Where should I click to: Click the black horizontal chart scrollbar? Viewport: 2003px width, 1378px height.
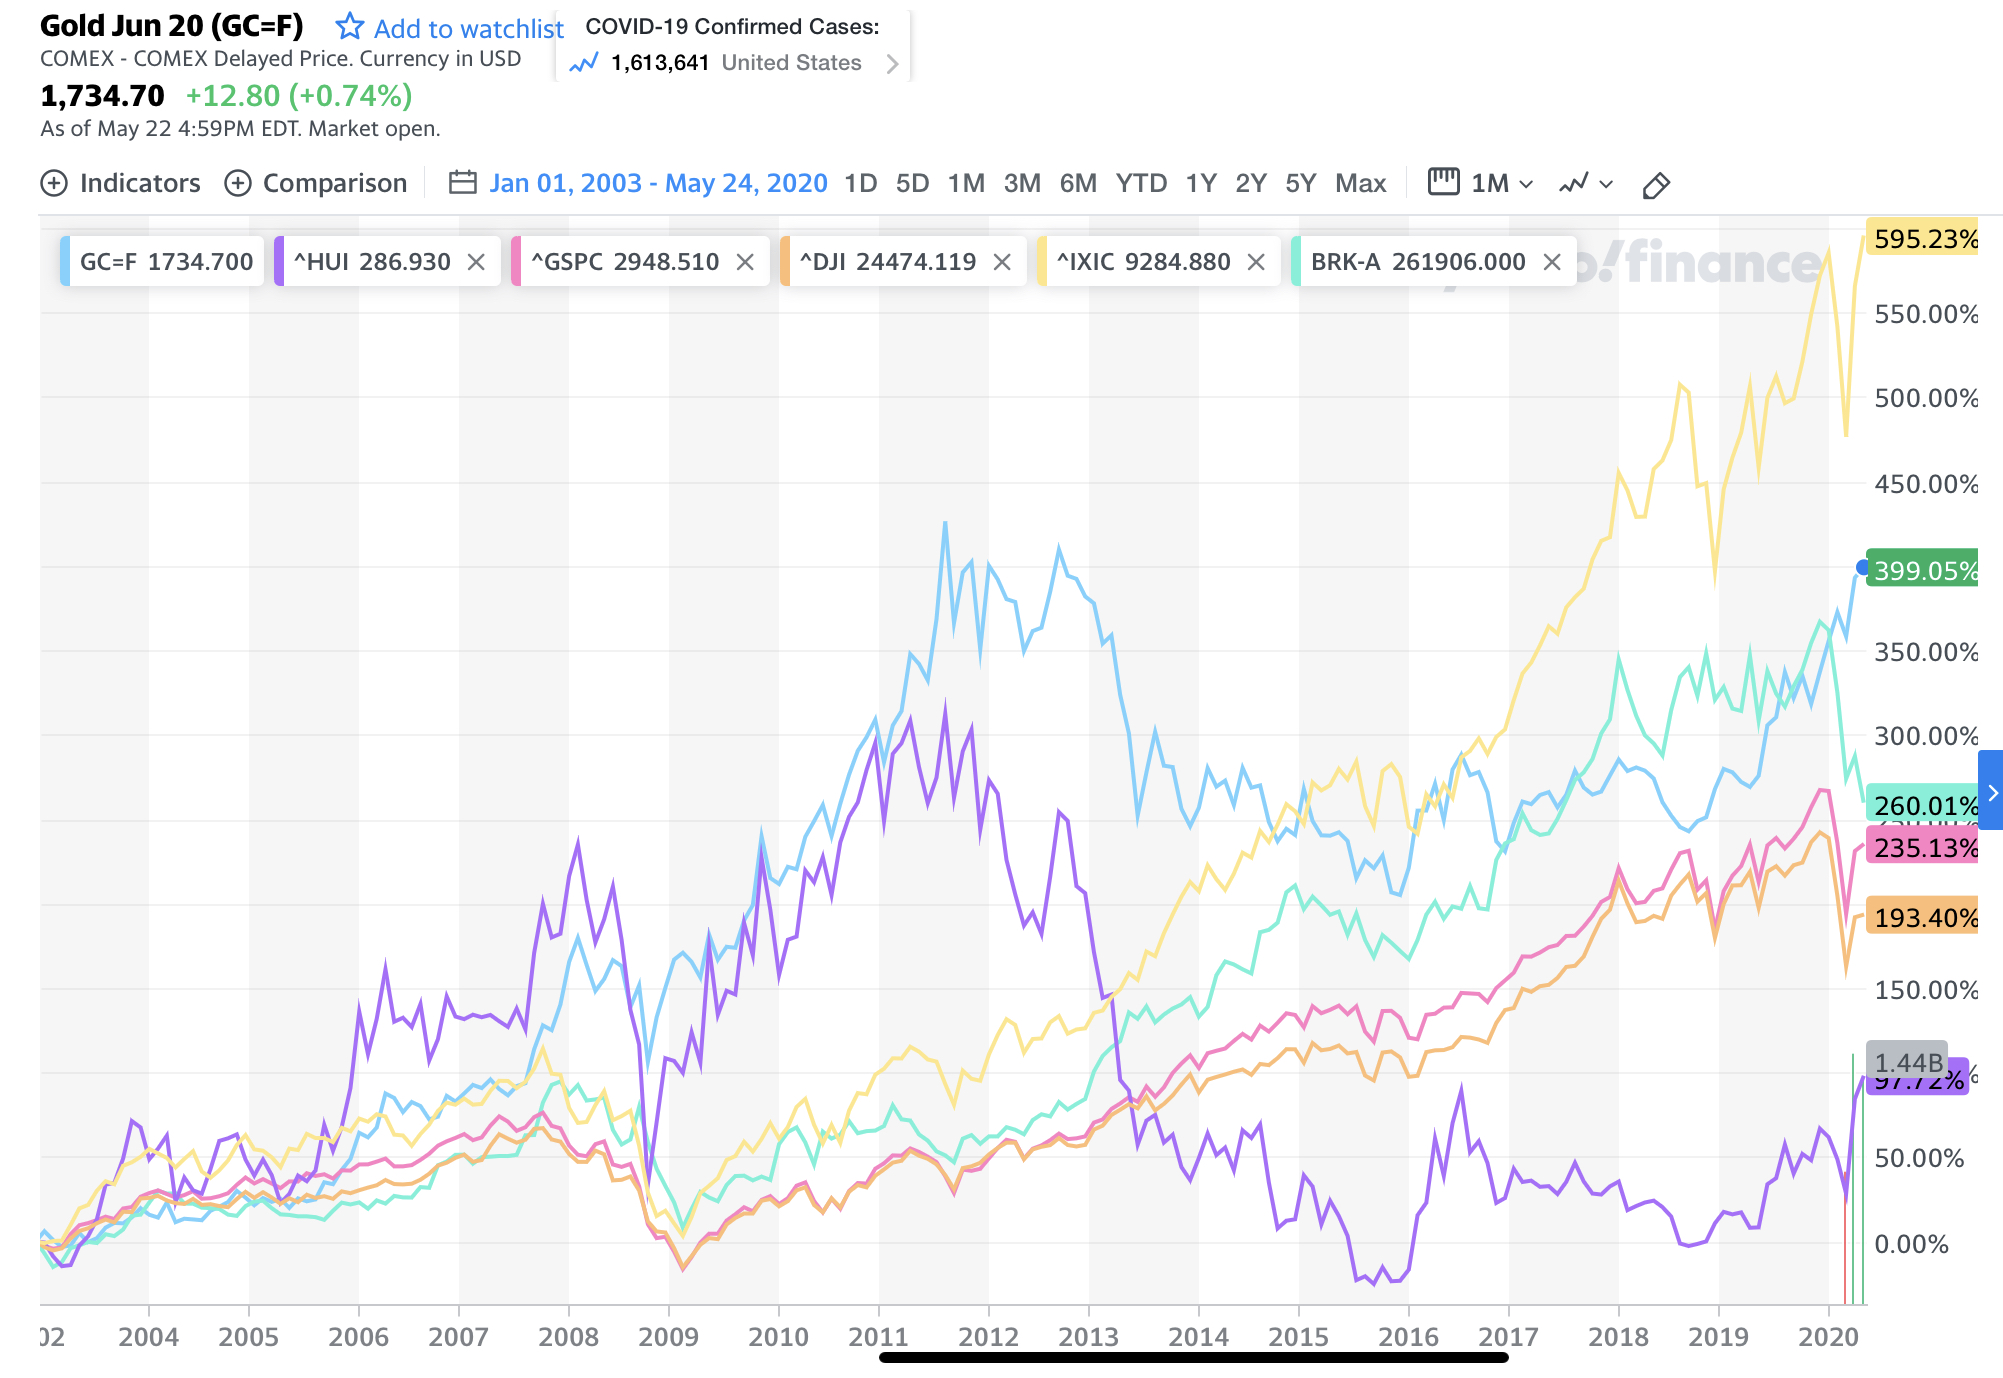point(1192,1357)
